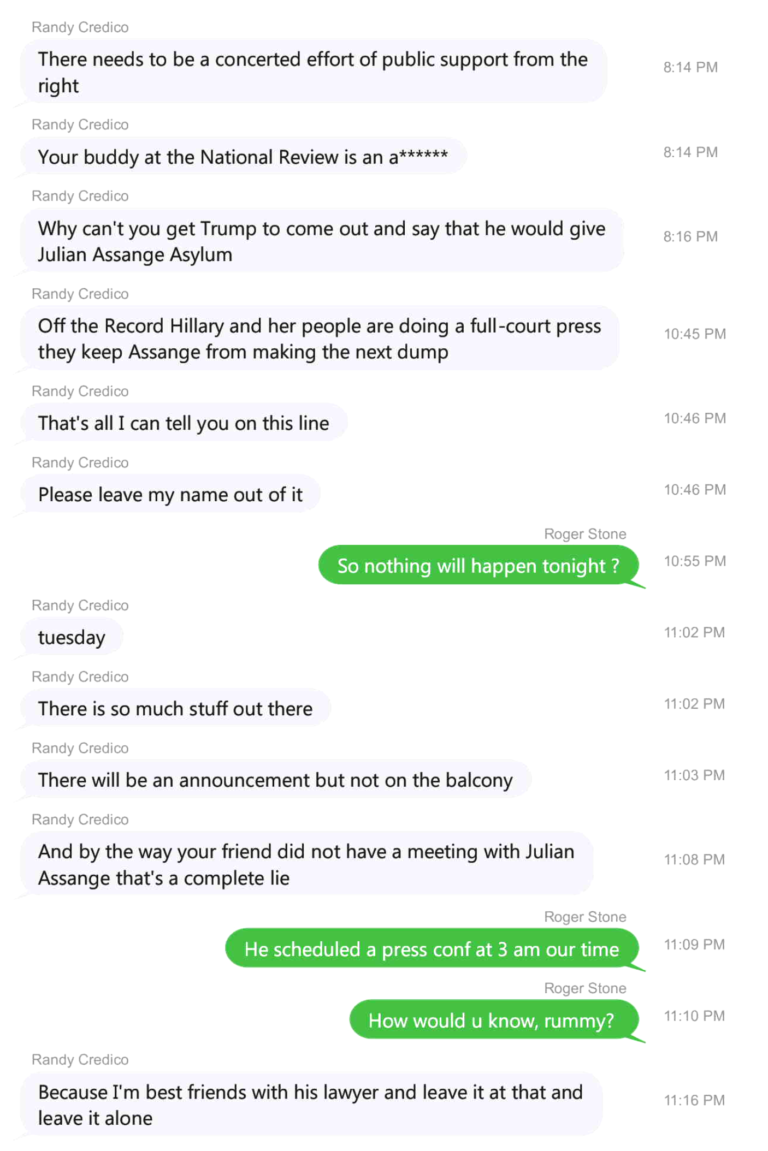
Task: Select the announcement "not on the balcony" message
Action: [x=275, y=780]
